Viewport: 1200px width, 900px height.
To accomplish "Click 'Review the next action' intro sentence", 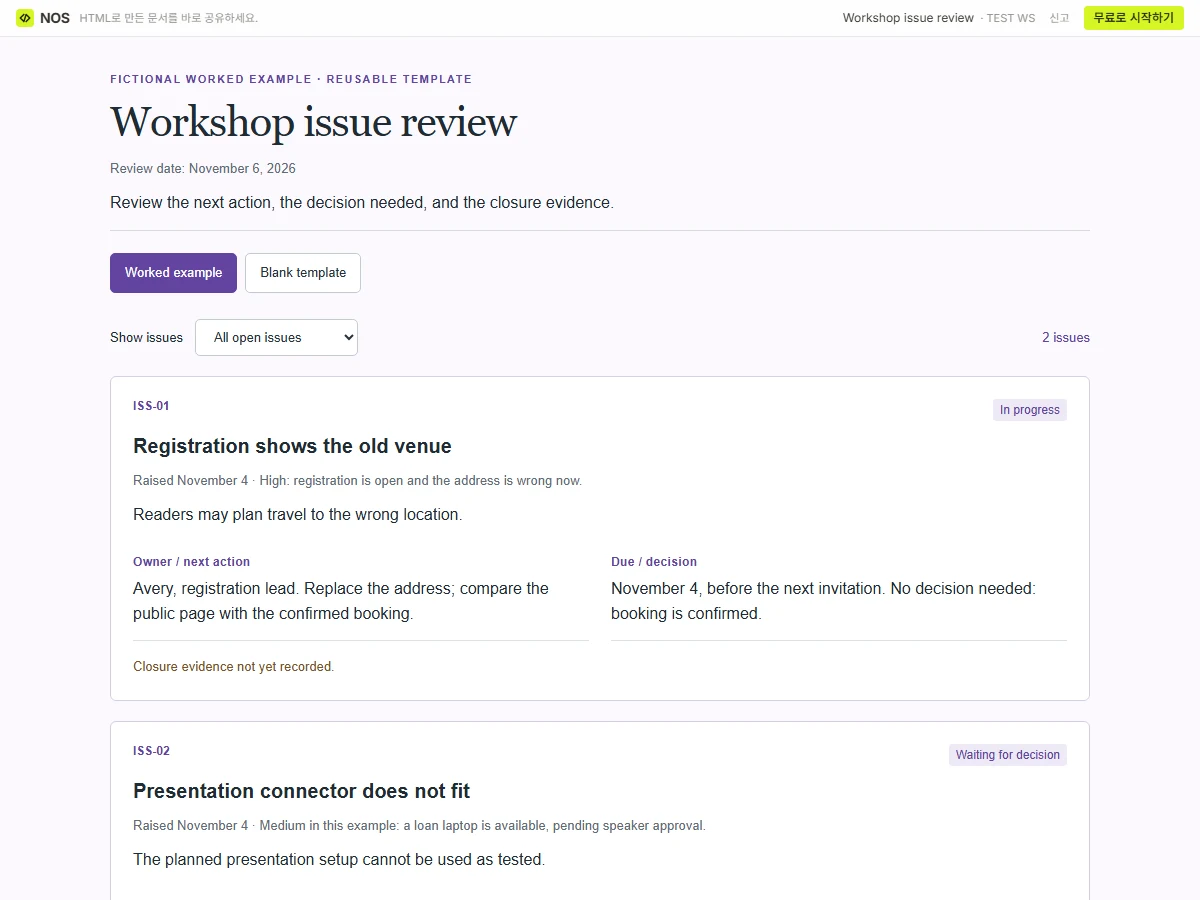I will [x=361, y=203].
